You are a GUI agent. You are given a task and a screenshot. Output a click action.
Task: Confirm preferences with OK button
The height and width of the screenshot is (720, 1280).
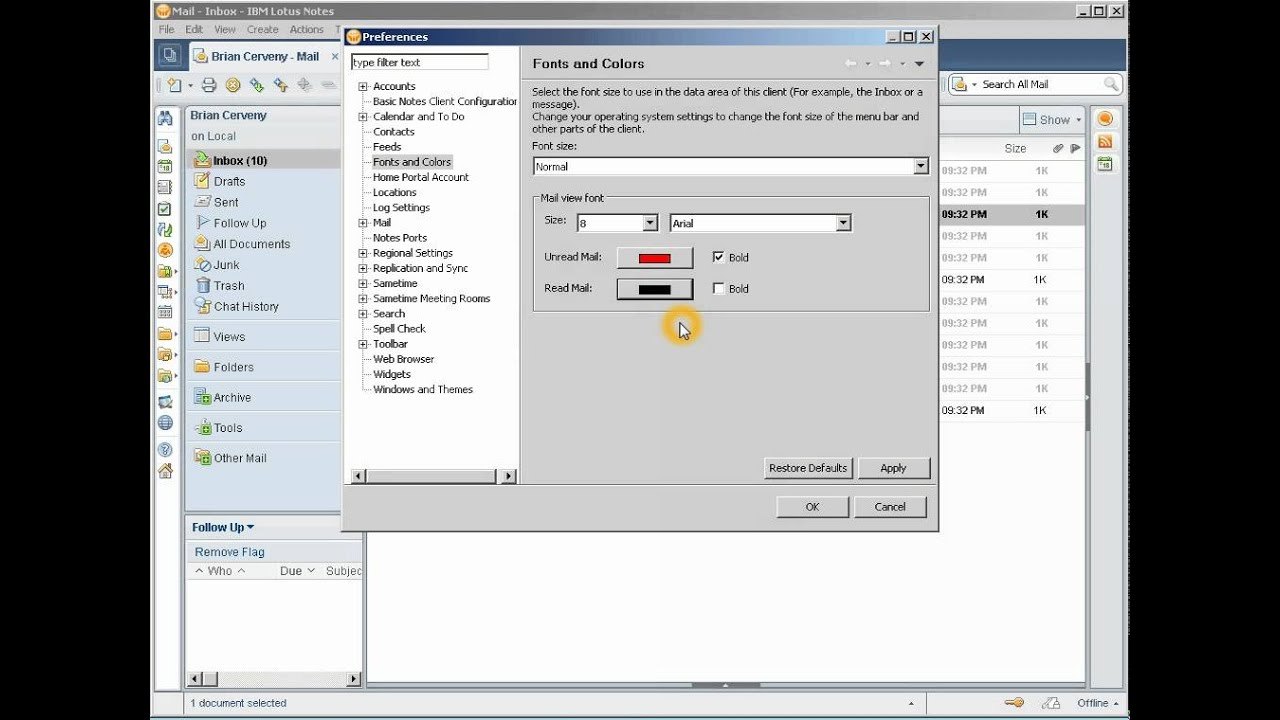812,507
